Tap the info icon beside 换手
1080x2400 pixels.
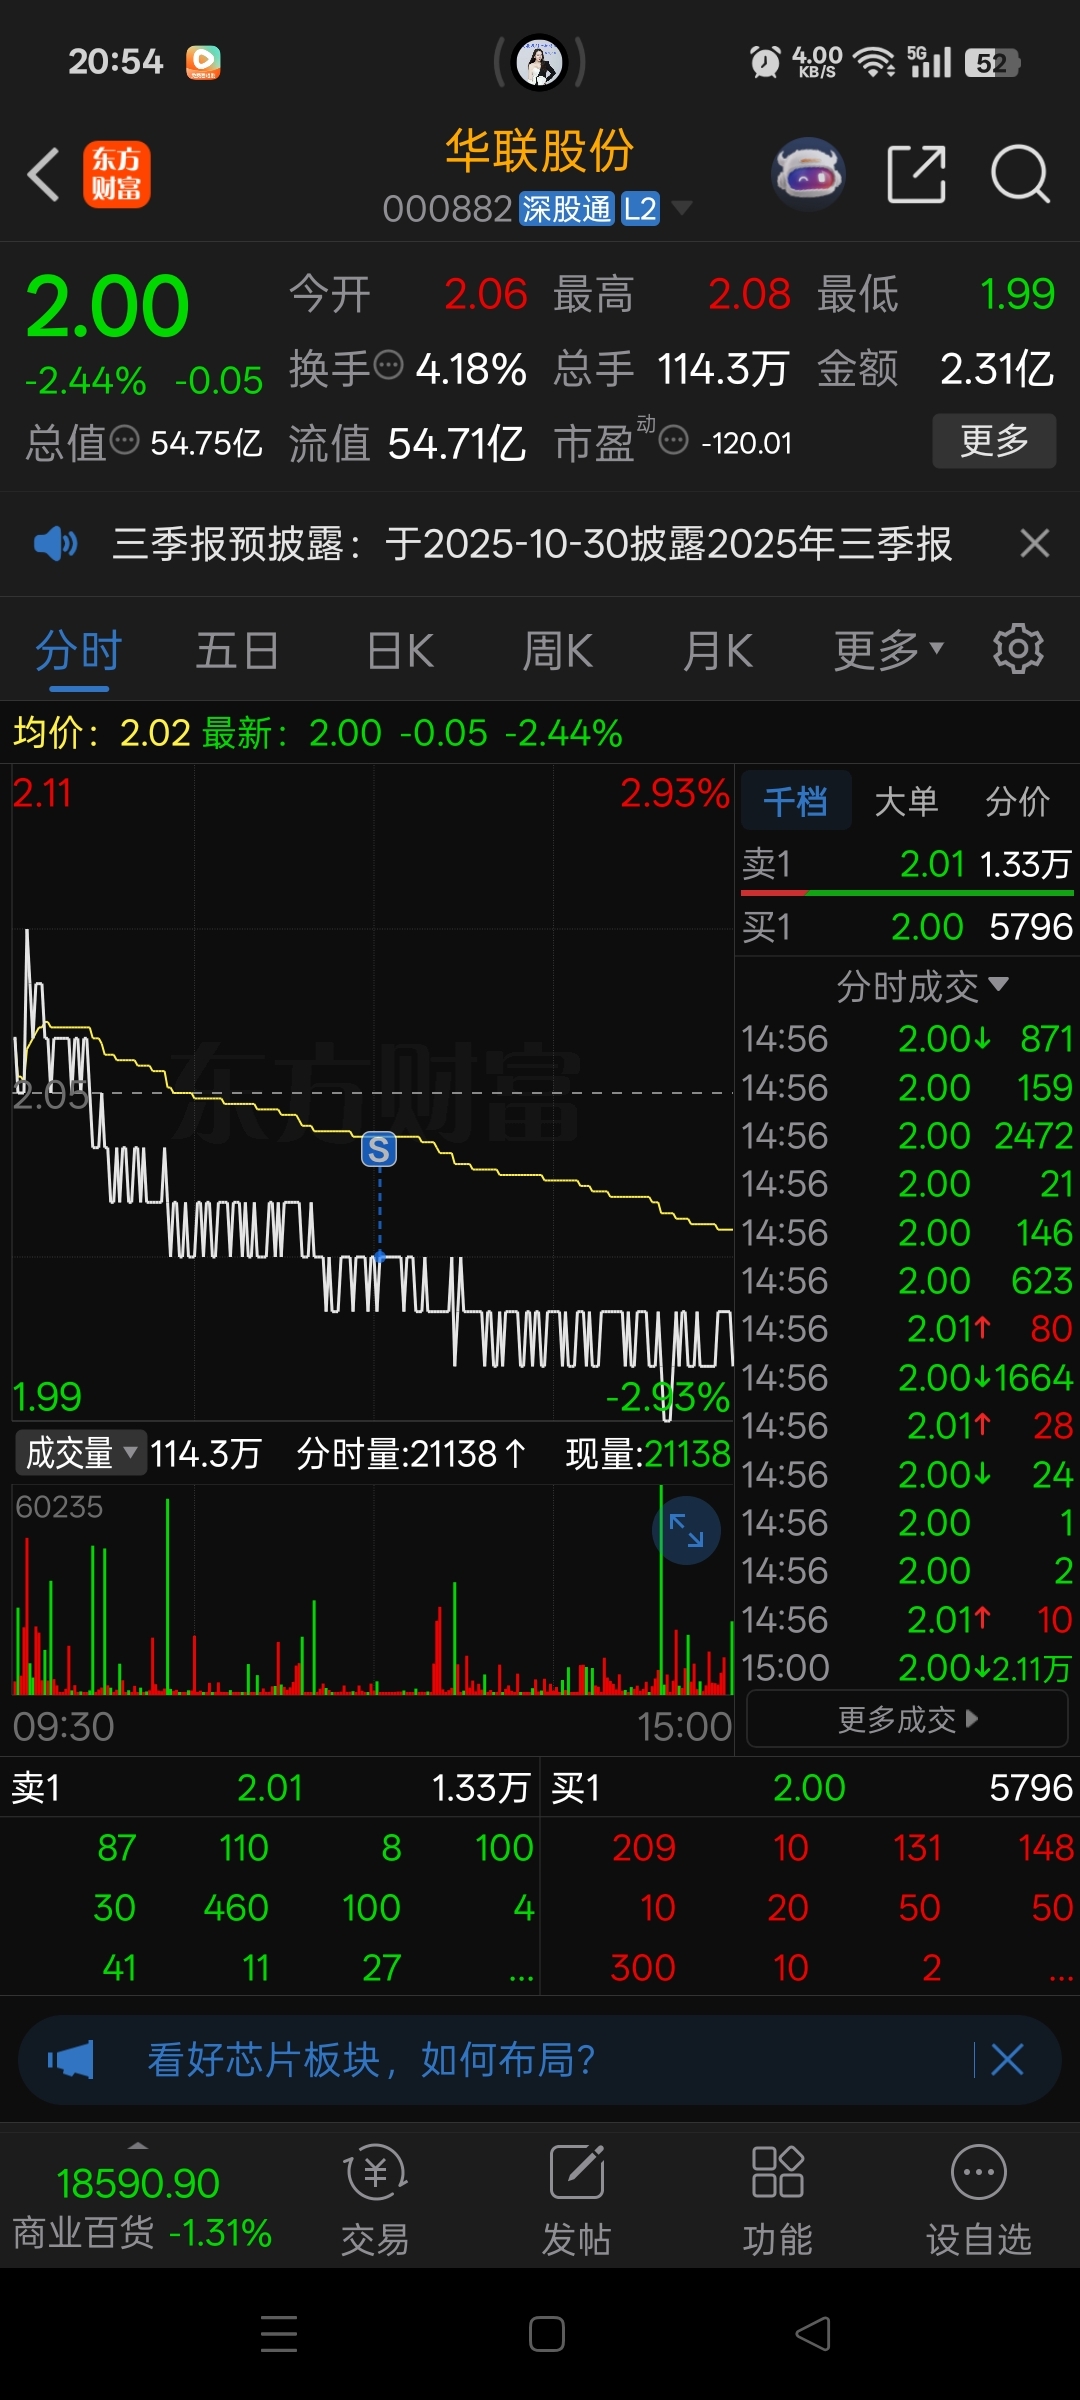(388, 365)
